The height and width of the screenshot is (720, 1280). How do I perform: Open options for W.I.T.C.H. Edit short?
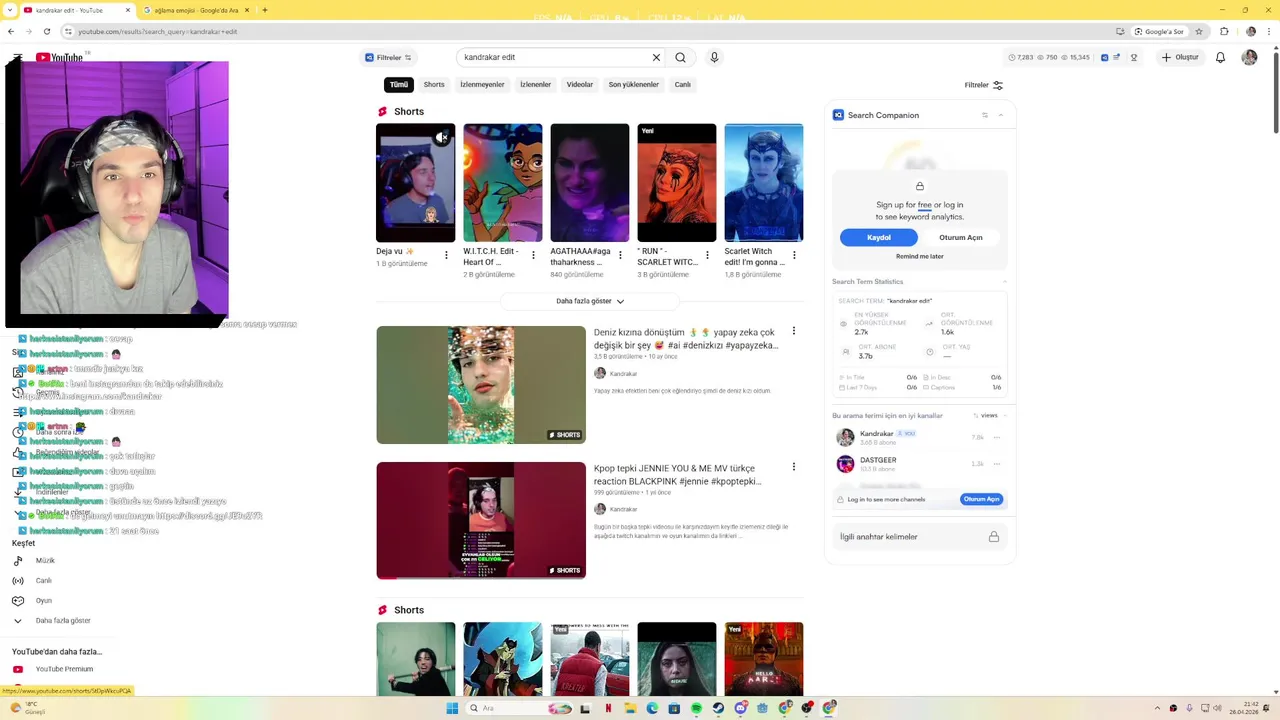click(533, 255)
